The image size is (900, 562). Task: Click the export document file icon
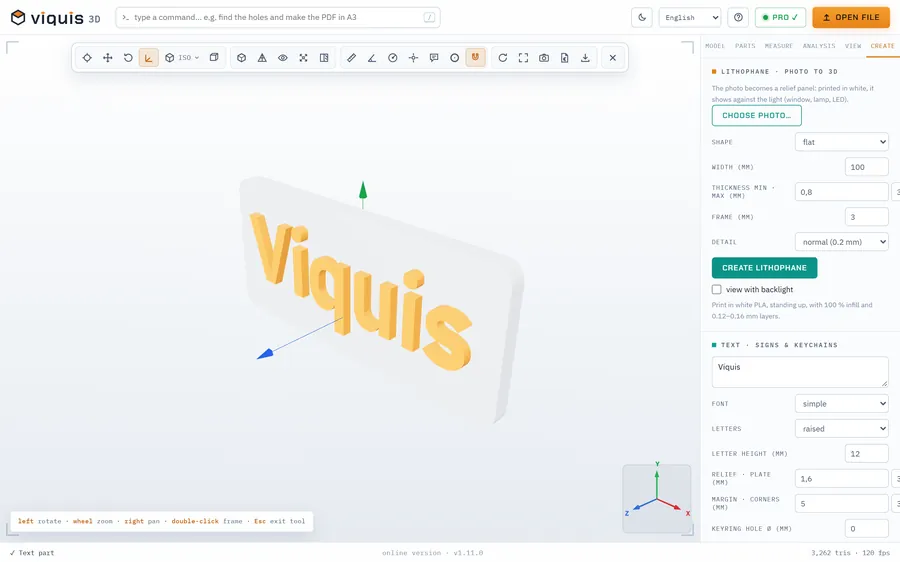(x=565, y=57)
